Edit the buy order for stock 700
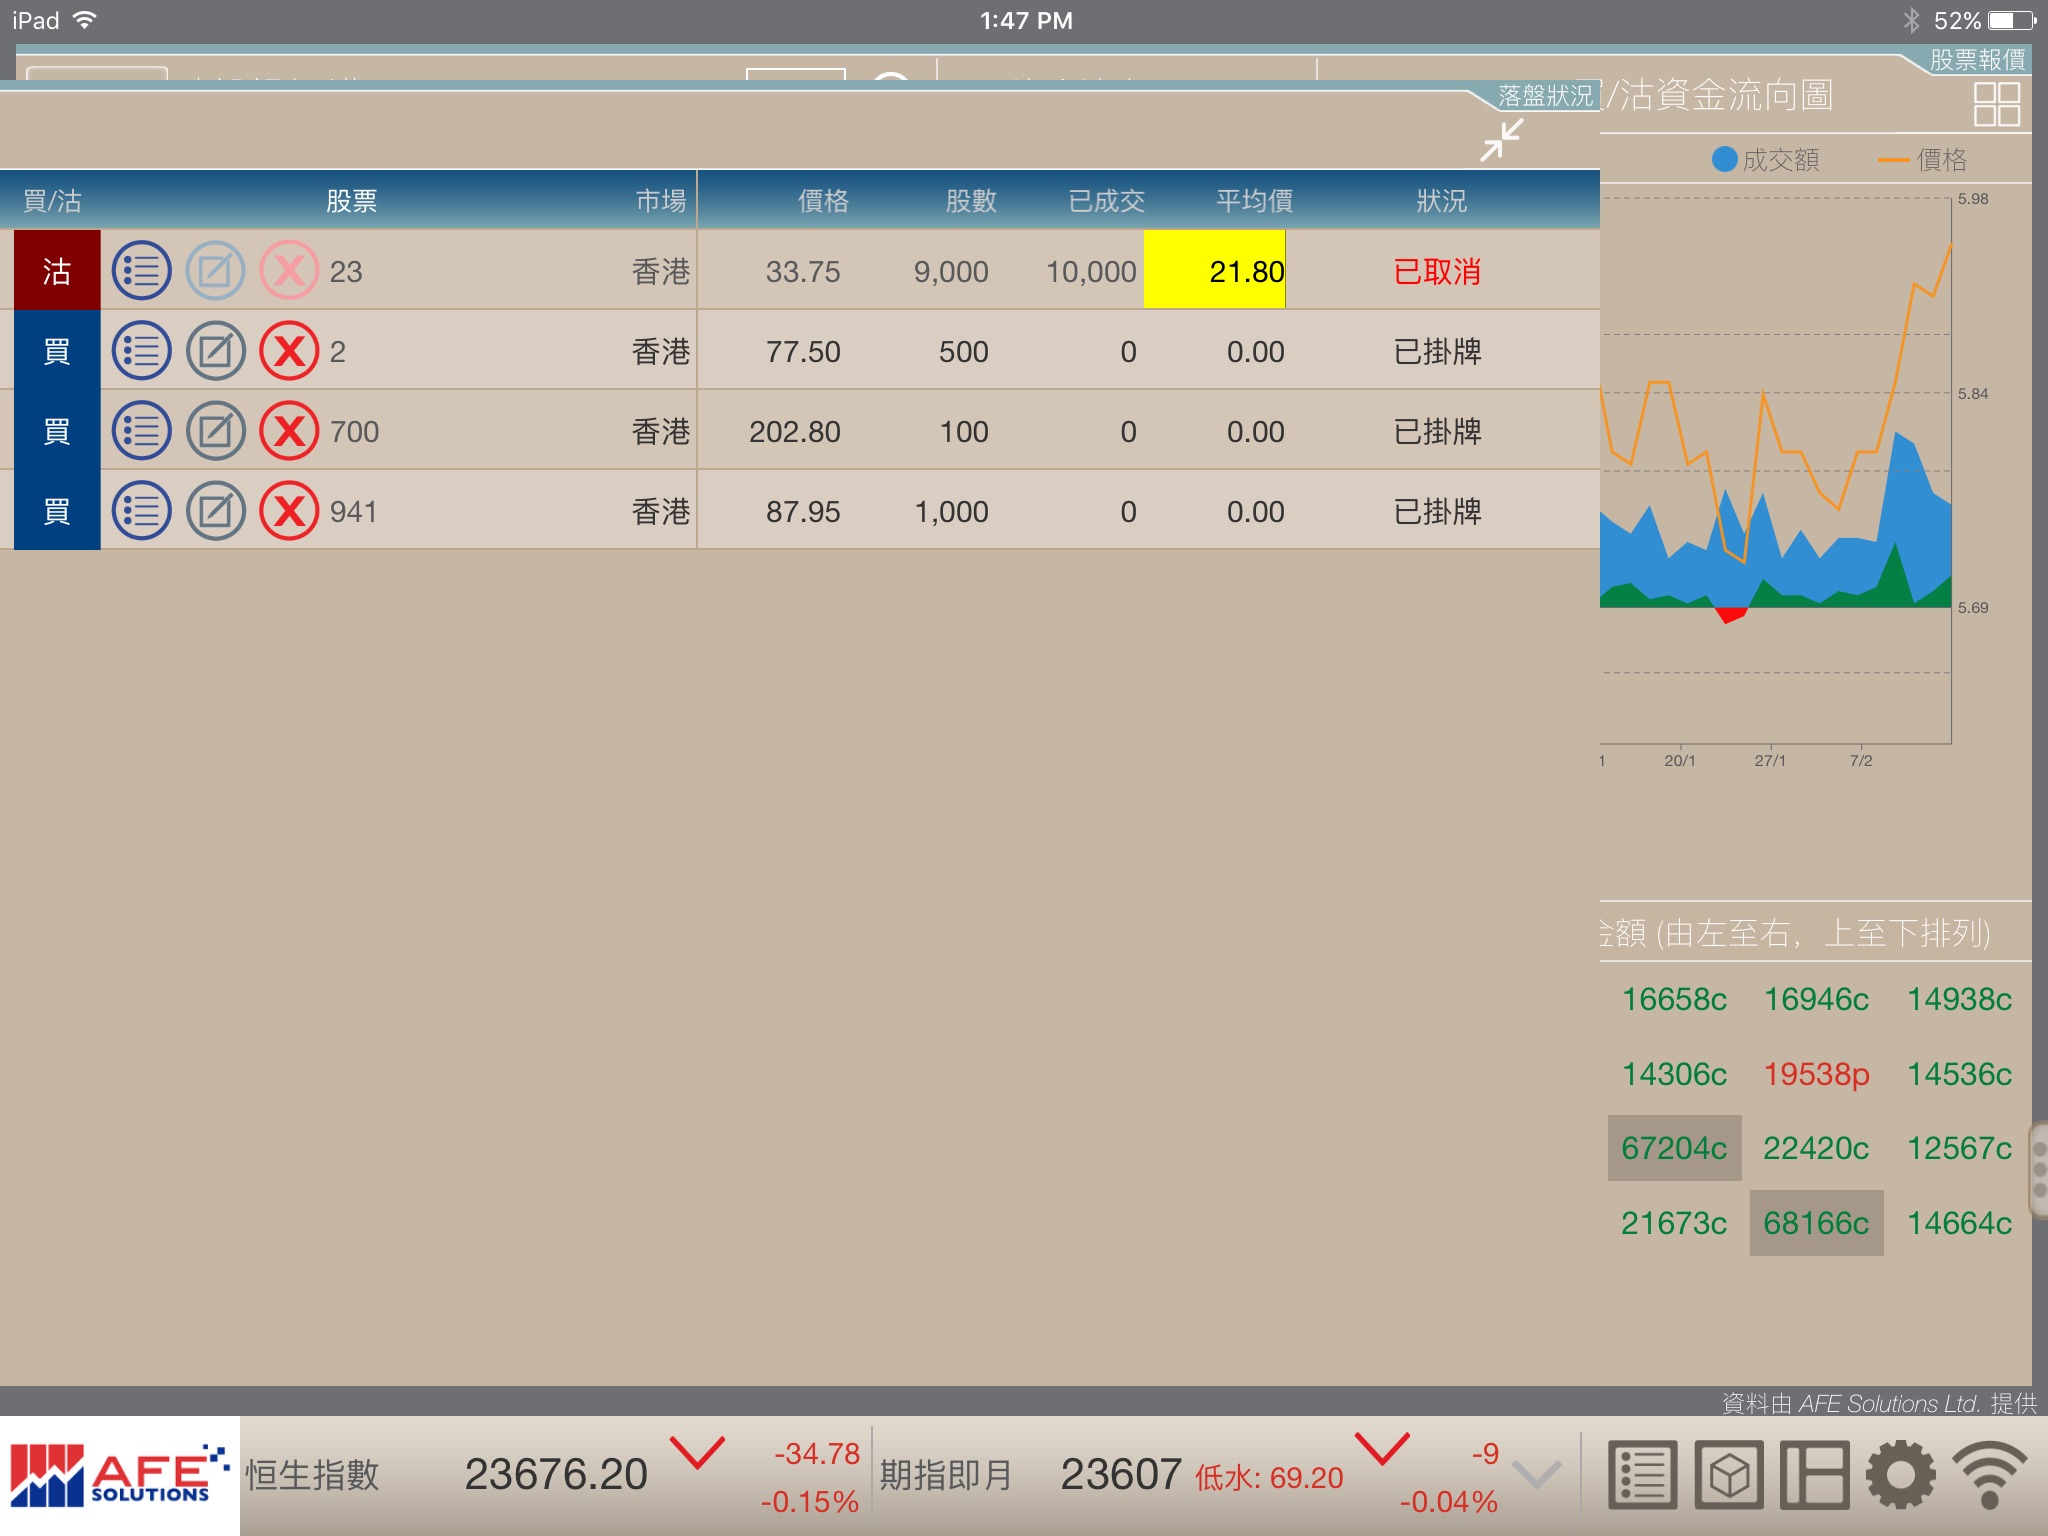The height and width of the screenshot is (1536, 2048). click(215, 431)
